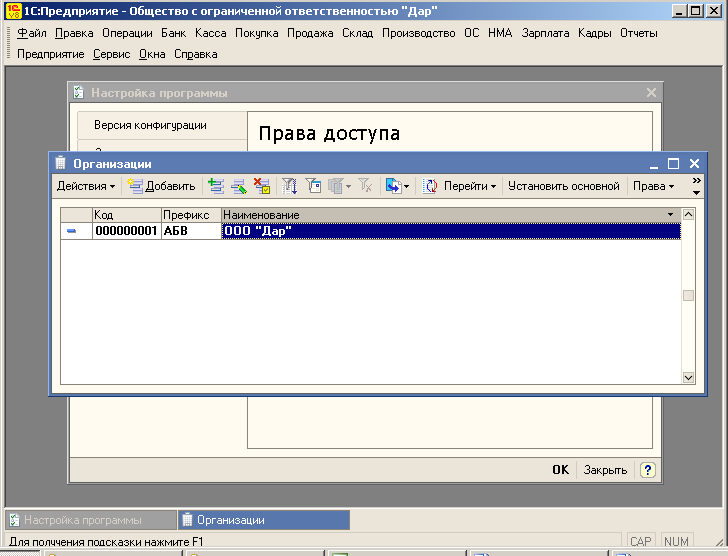Click the disable filter icon
The width and height of the screenshot is (728, 556).
click(365, 186)
